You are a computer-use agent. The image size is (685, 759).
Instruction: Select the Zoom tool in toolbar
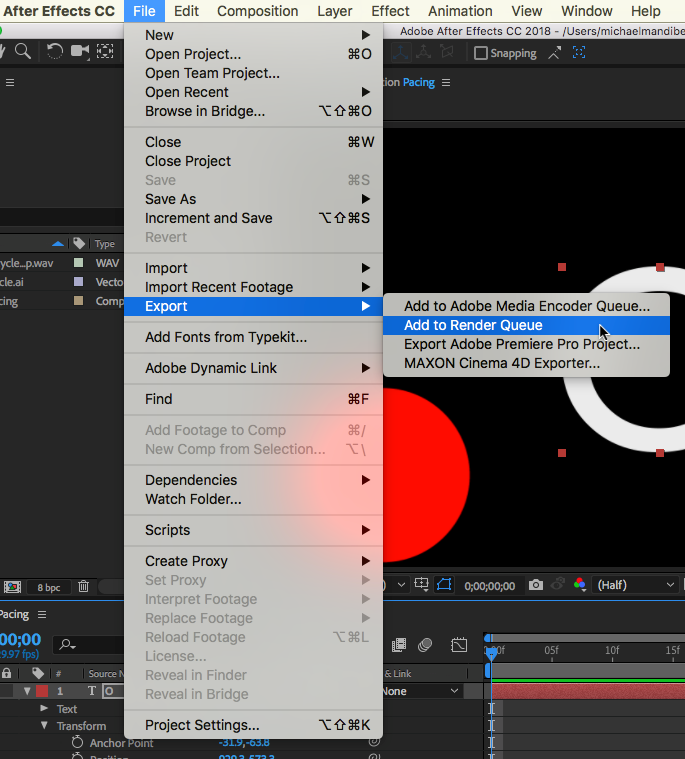coord(22,52)
